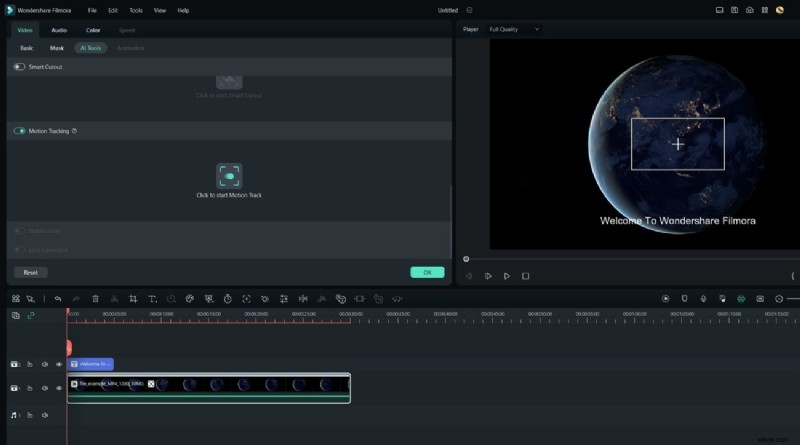
Task: Click the render preview icon
Action: coord(666,299)
